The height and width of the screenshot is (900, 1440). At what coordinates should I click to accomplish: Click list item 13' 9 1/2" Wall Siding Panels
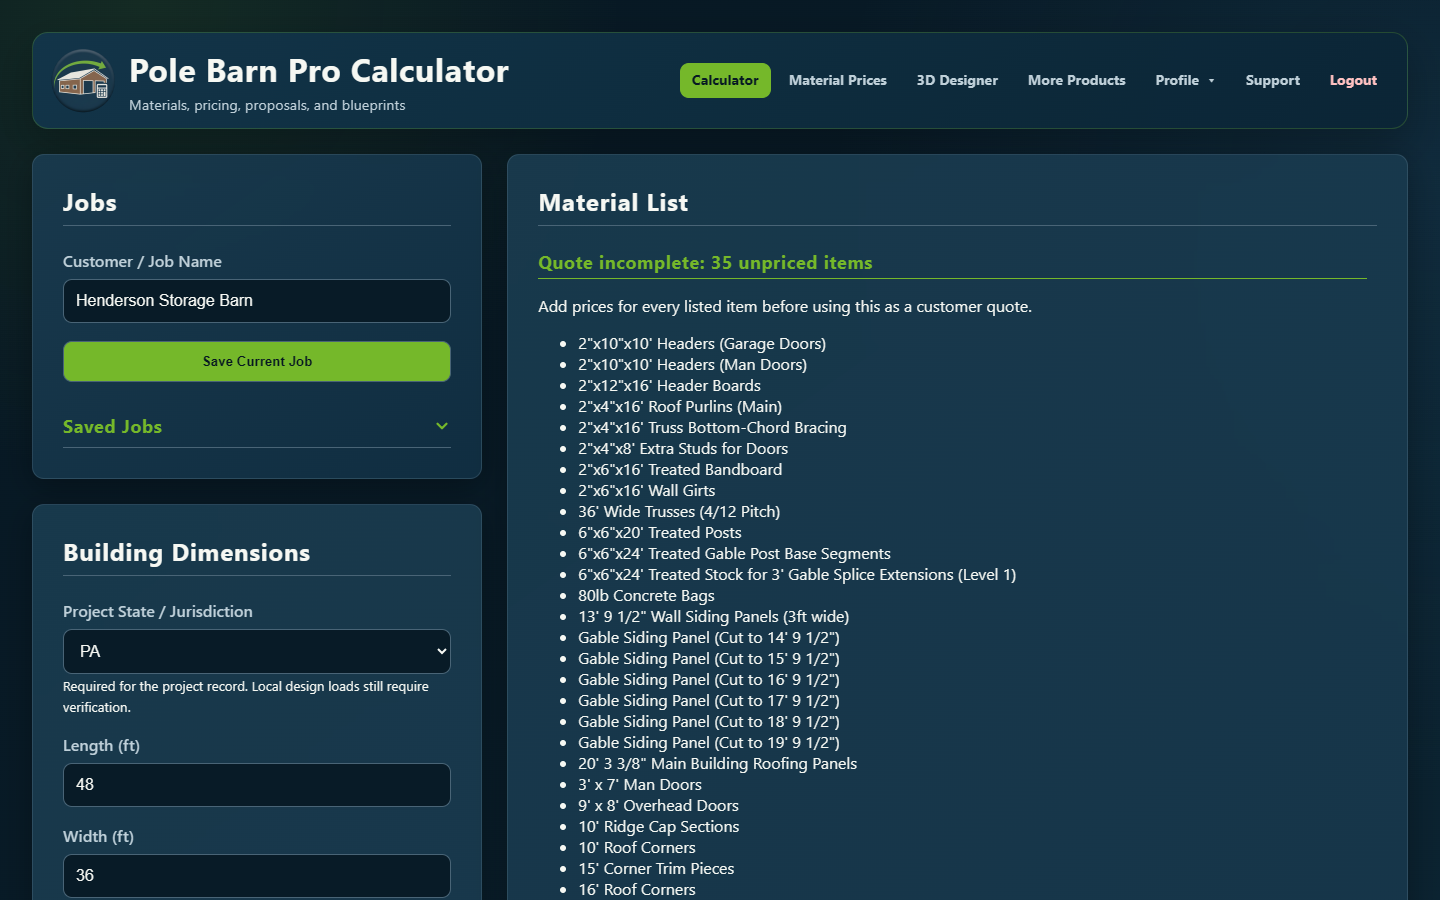coord(714,616)
